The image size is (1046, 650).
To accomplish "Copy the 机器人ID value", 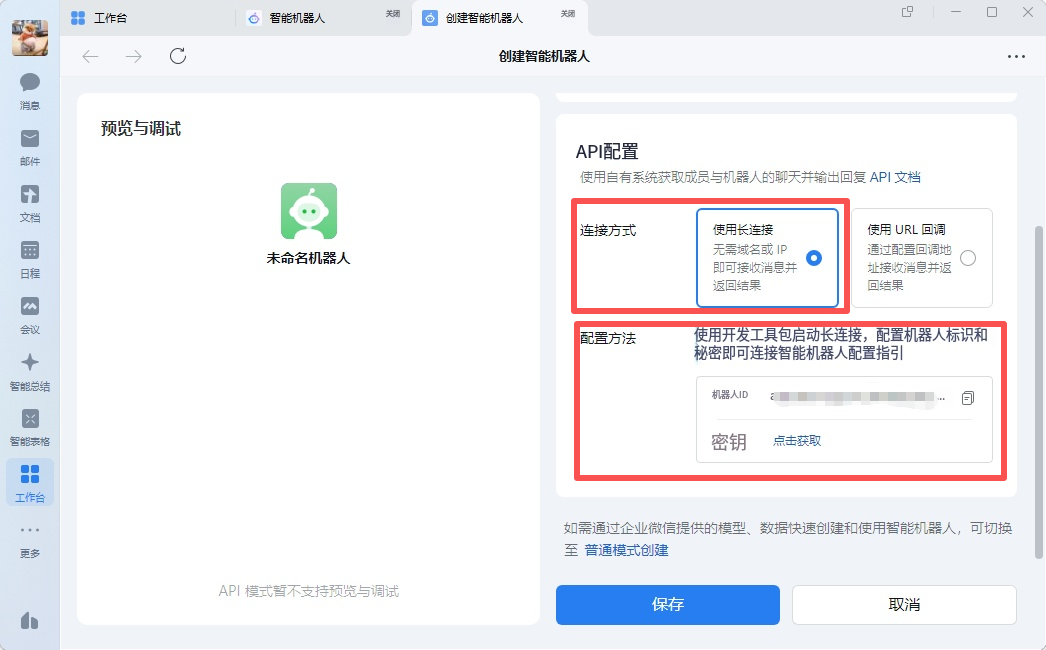I will pyautogui.click(x=967, y=398).
